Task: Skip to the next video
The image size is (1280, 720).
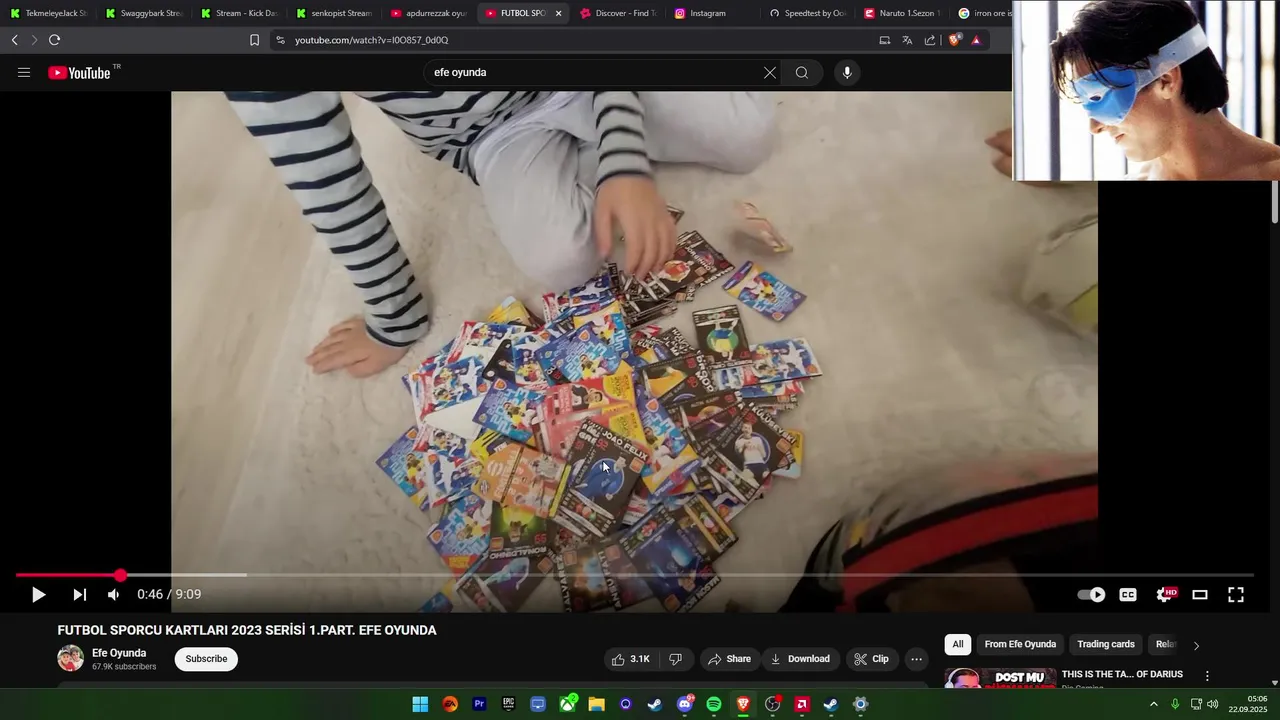Action: [80, 595]
